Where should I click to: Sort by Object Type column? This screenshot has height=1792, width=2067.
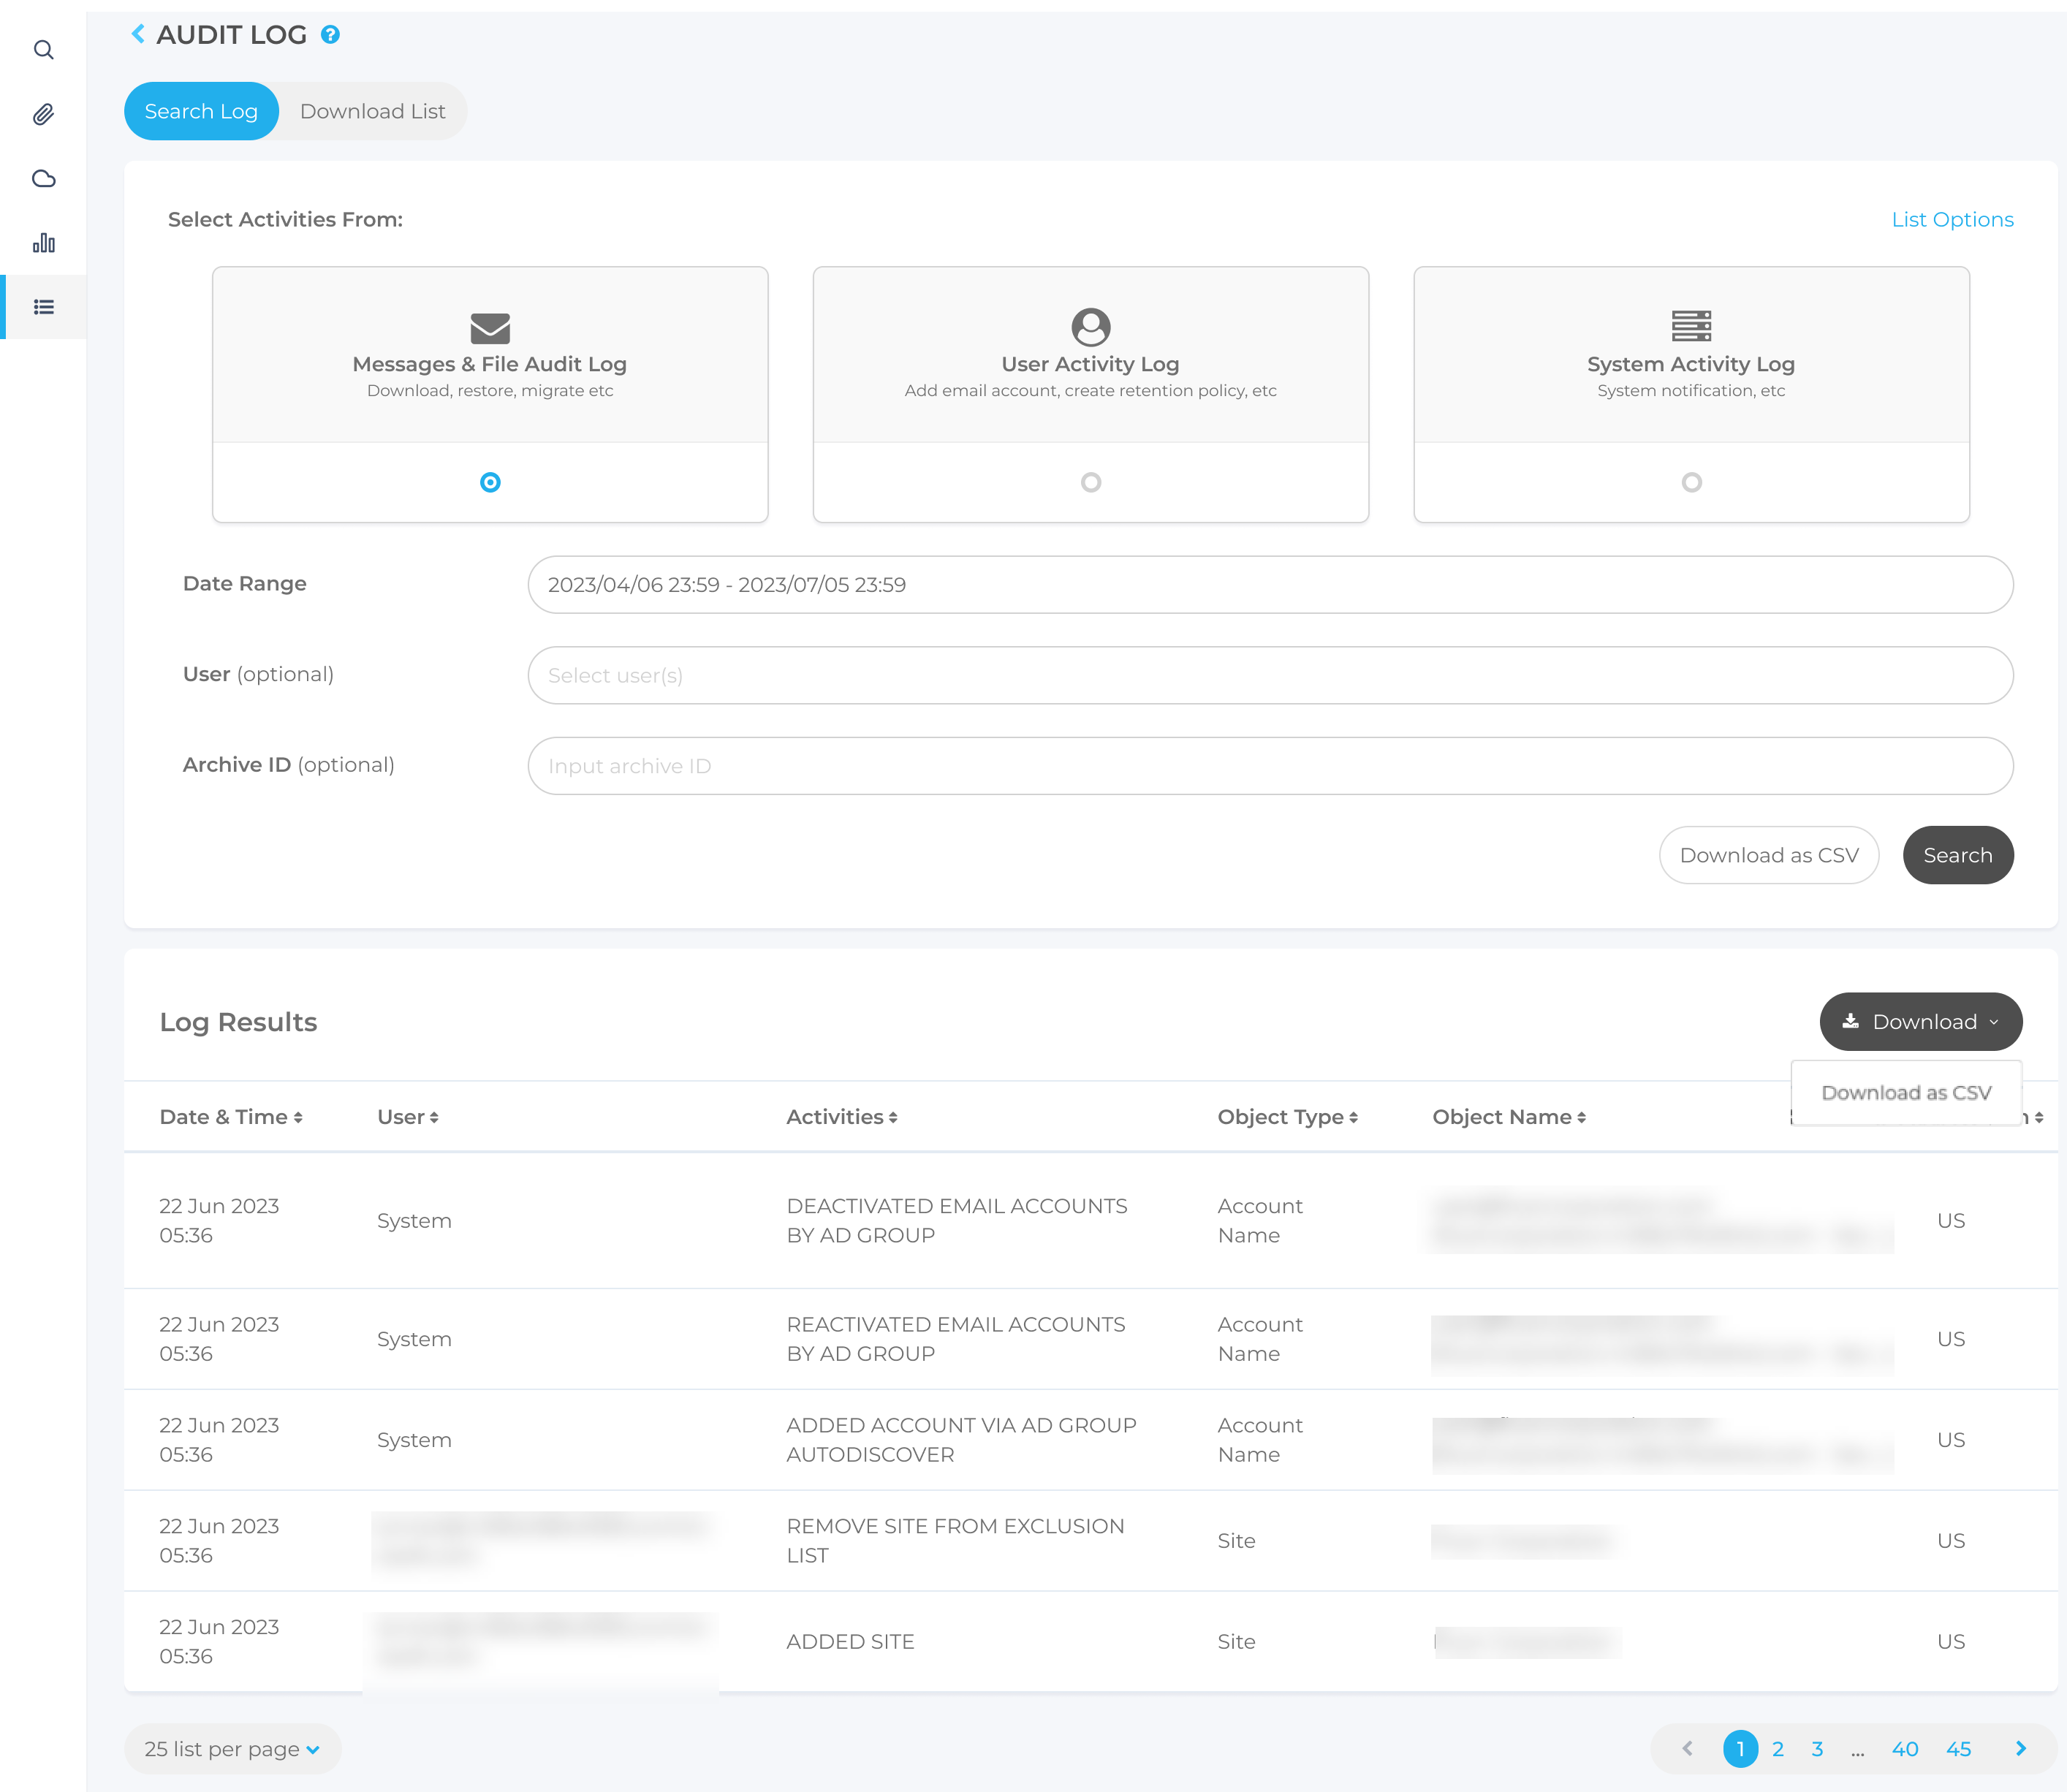coord(1287,1117)
